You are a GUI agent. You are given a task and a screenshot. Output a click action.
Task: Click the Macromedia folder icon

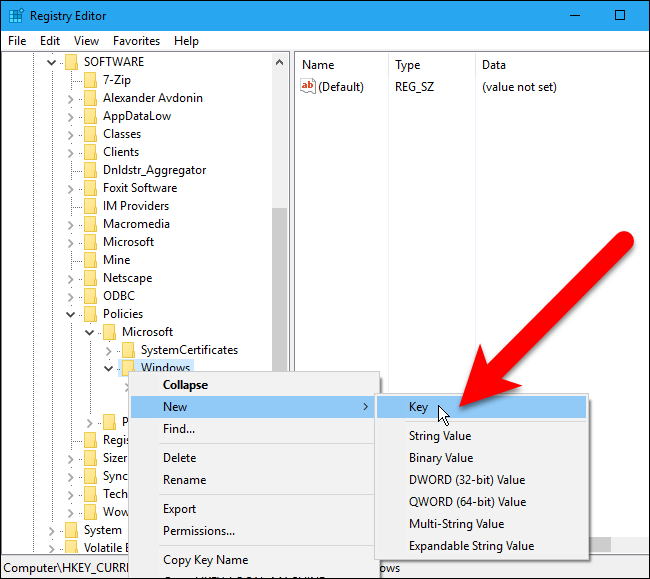point(90,224)
